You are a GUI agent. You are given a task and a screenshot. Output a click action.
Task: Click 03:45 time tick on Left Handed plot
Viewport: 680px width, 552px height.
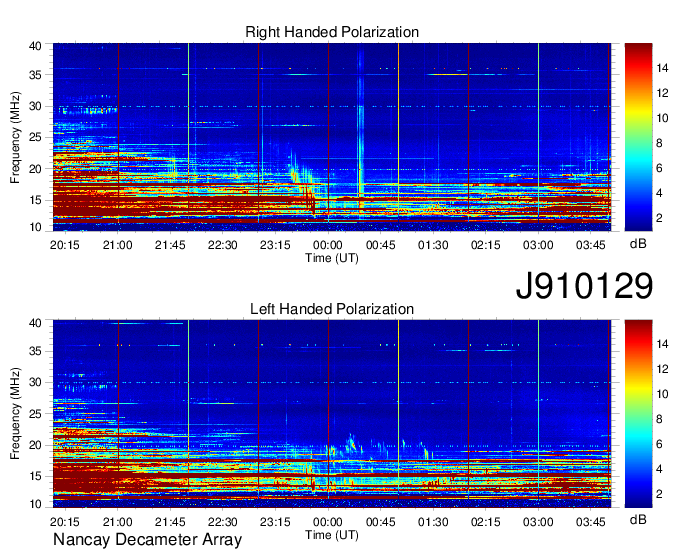click(x=590, y=522)
